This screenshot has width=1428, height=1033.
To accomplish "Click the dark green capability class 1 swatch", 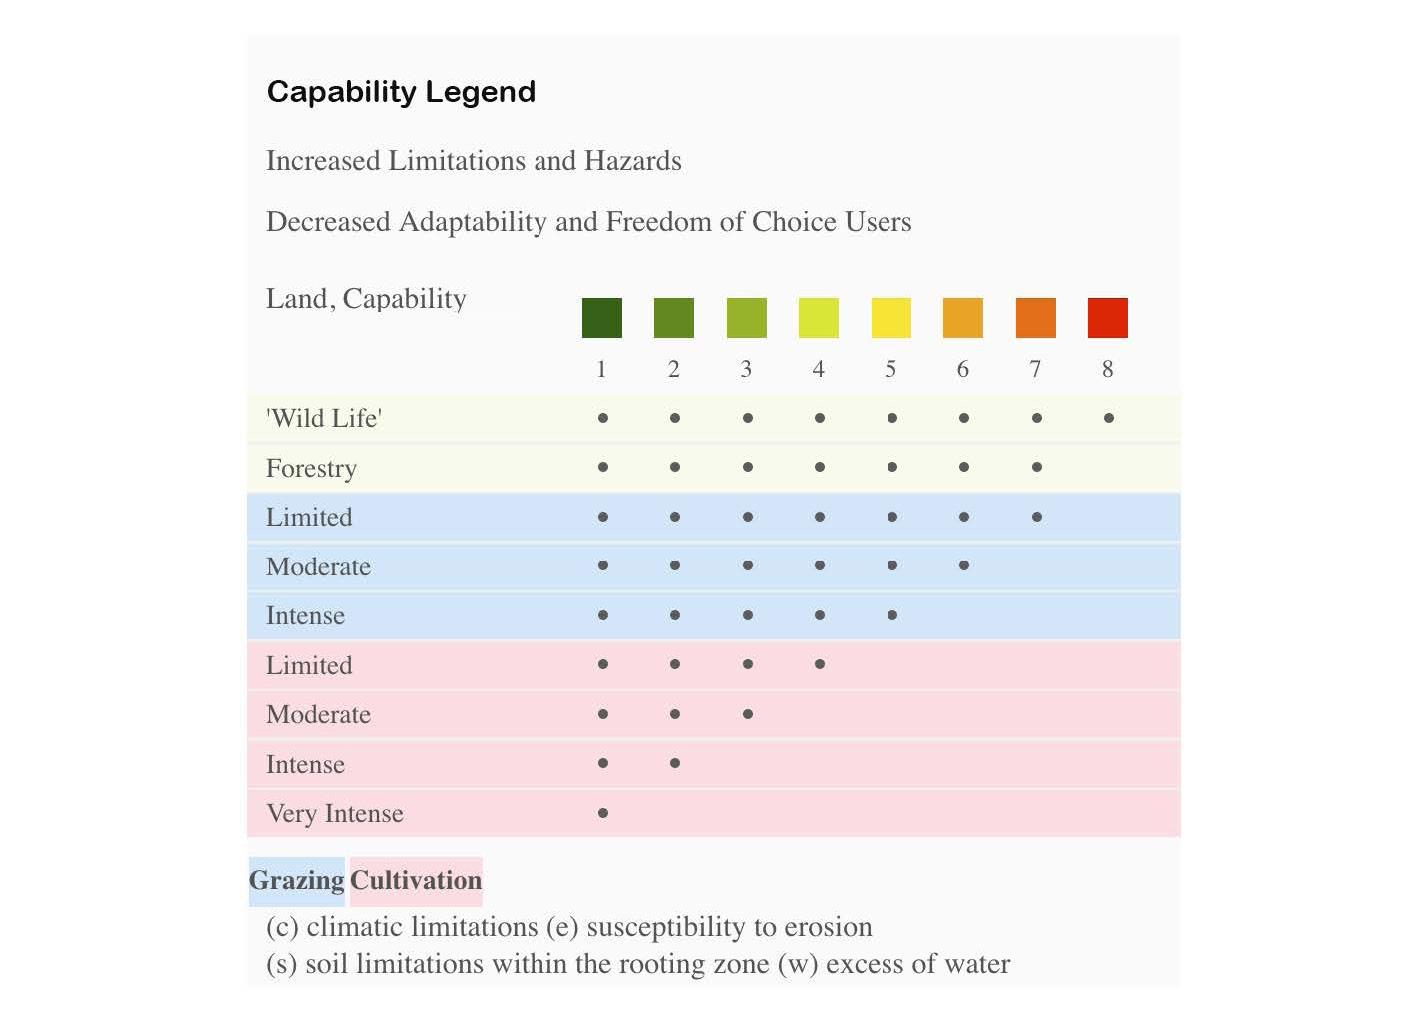I will click(602, 318).
